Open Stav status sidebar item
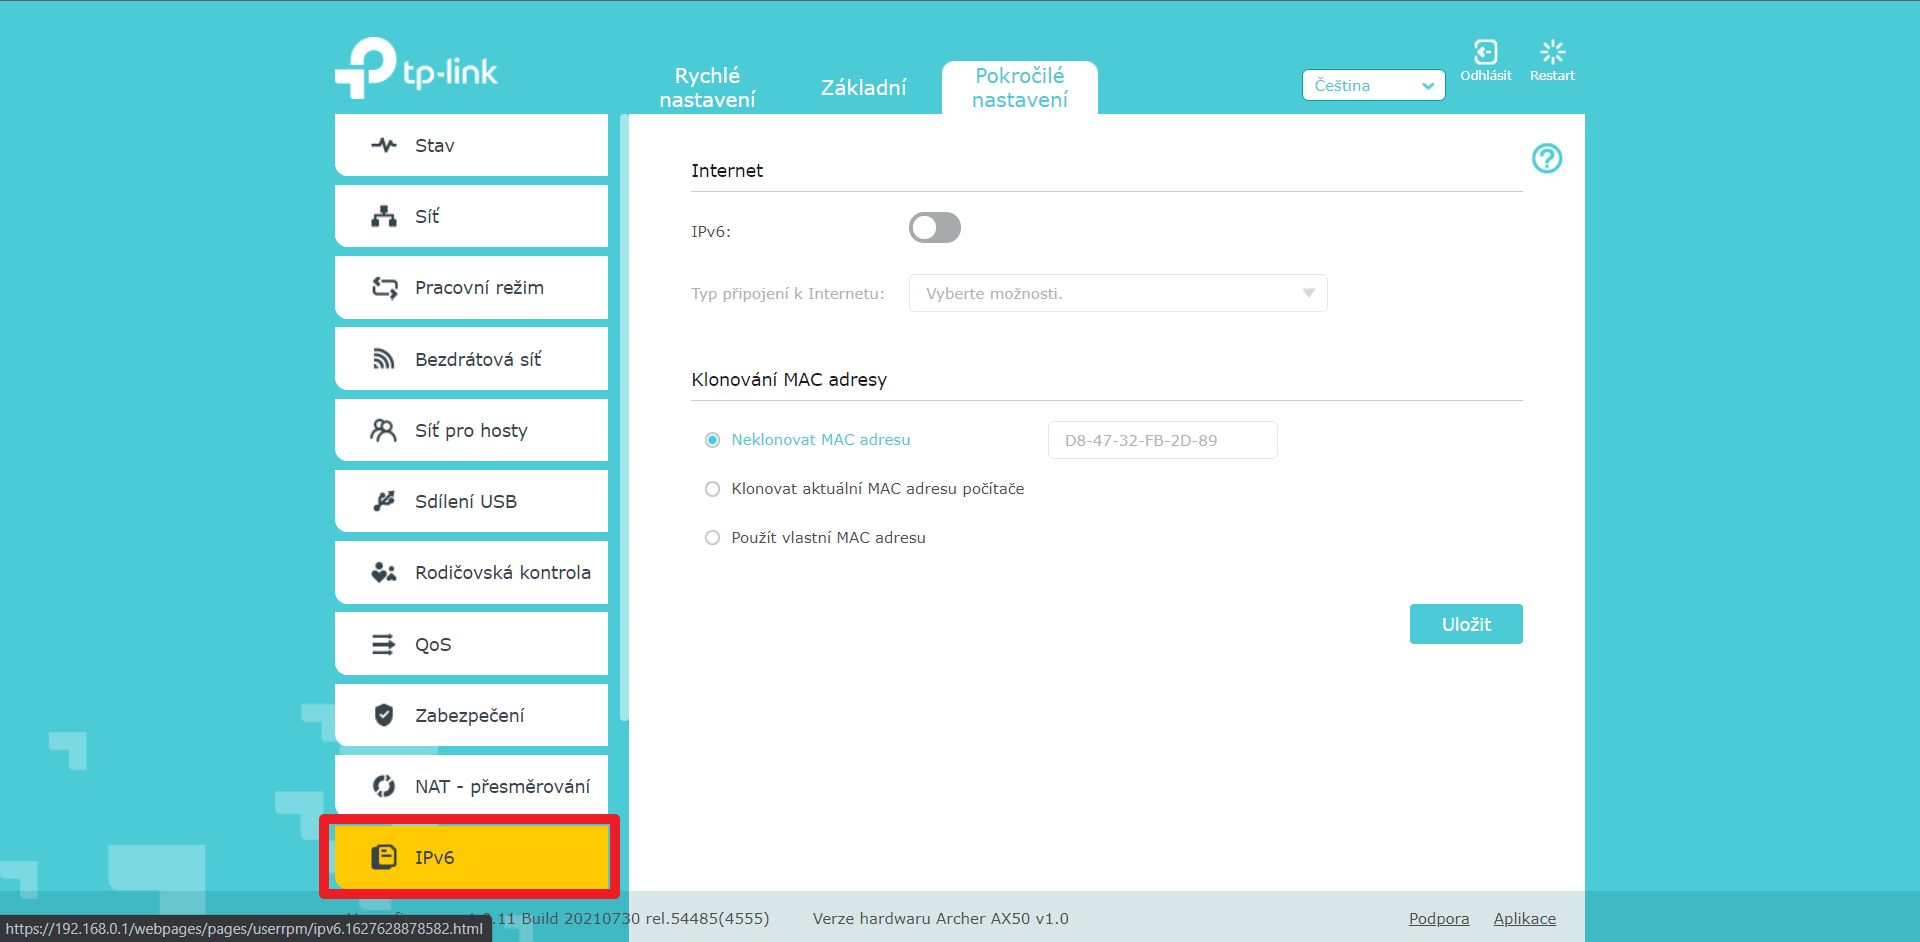Image resolution: width=1920 pixels, height=942 pixels. tap(471, 146)
